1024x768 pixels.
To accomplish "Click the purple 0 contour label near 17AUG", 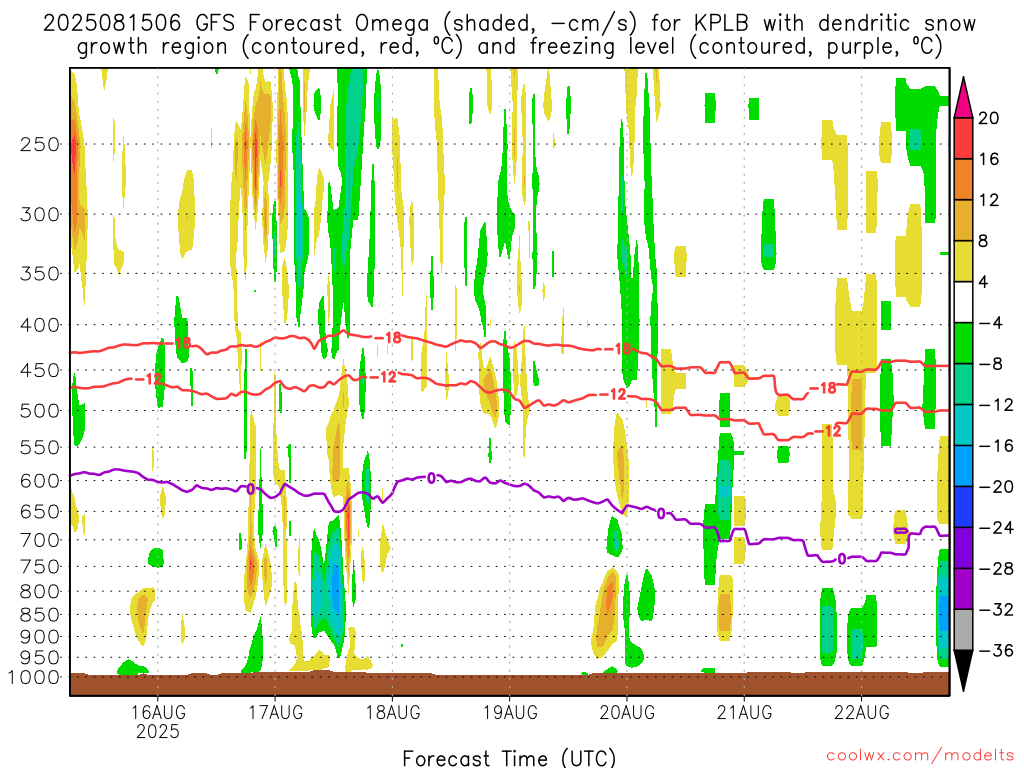I will [250, 489].
